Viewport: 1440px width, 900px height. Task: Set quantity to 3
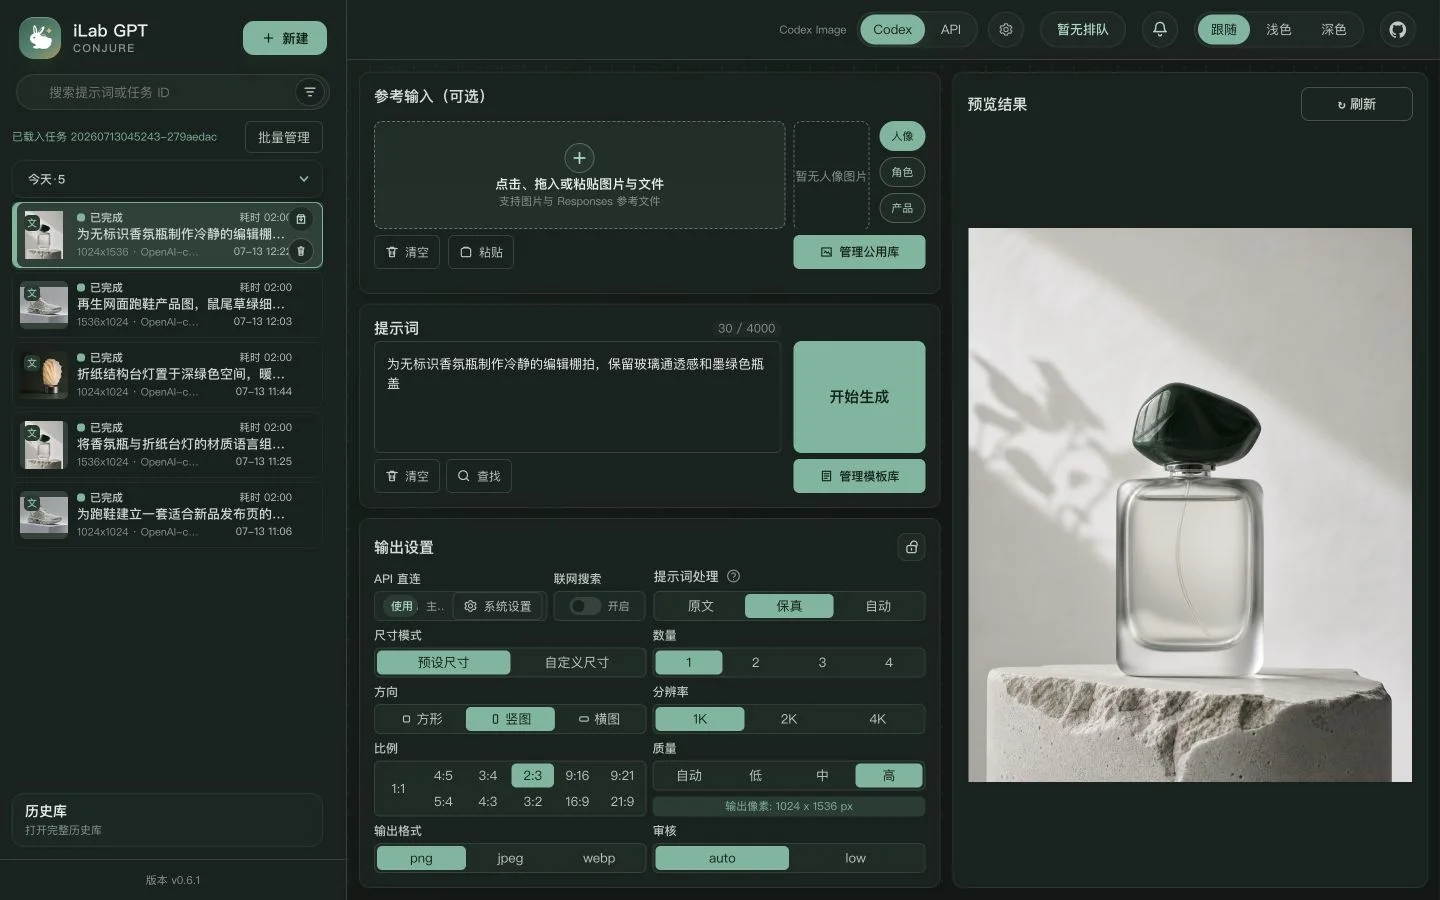[822, 662]
